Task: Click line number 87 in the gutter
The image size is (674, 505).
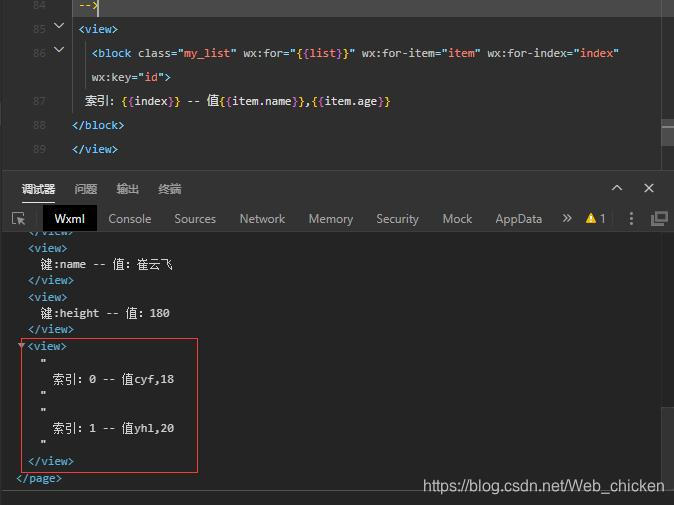Action: [39, 101]
